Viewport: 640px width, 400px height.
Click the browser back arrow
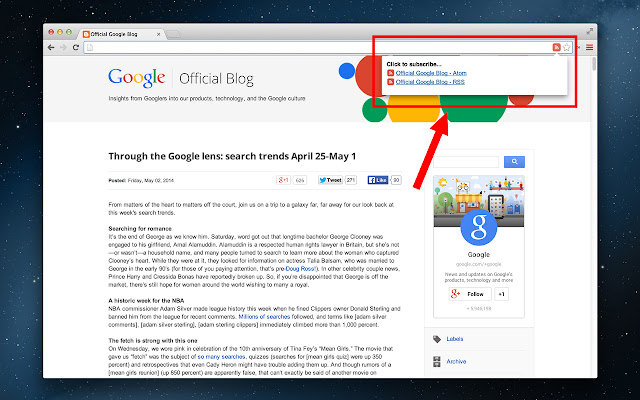[x=51, y=47]
